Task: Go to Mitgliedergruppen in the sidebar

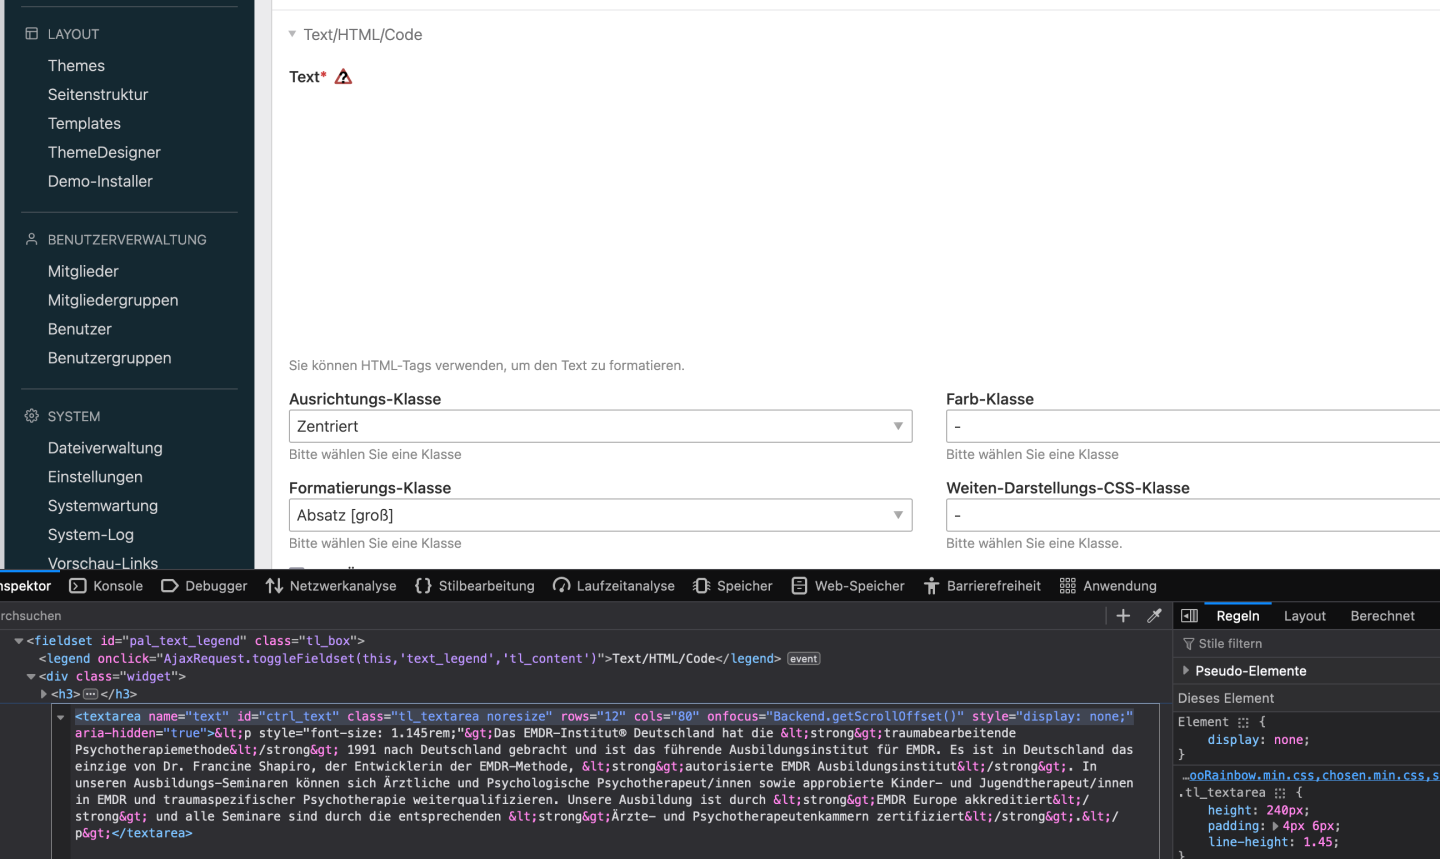Action: click(113, 300)
